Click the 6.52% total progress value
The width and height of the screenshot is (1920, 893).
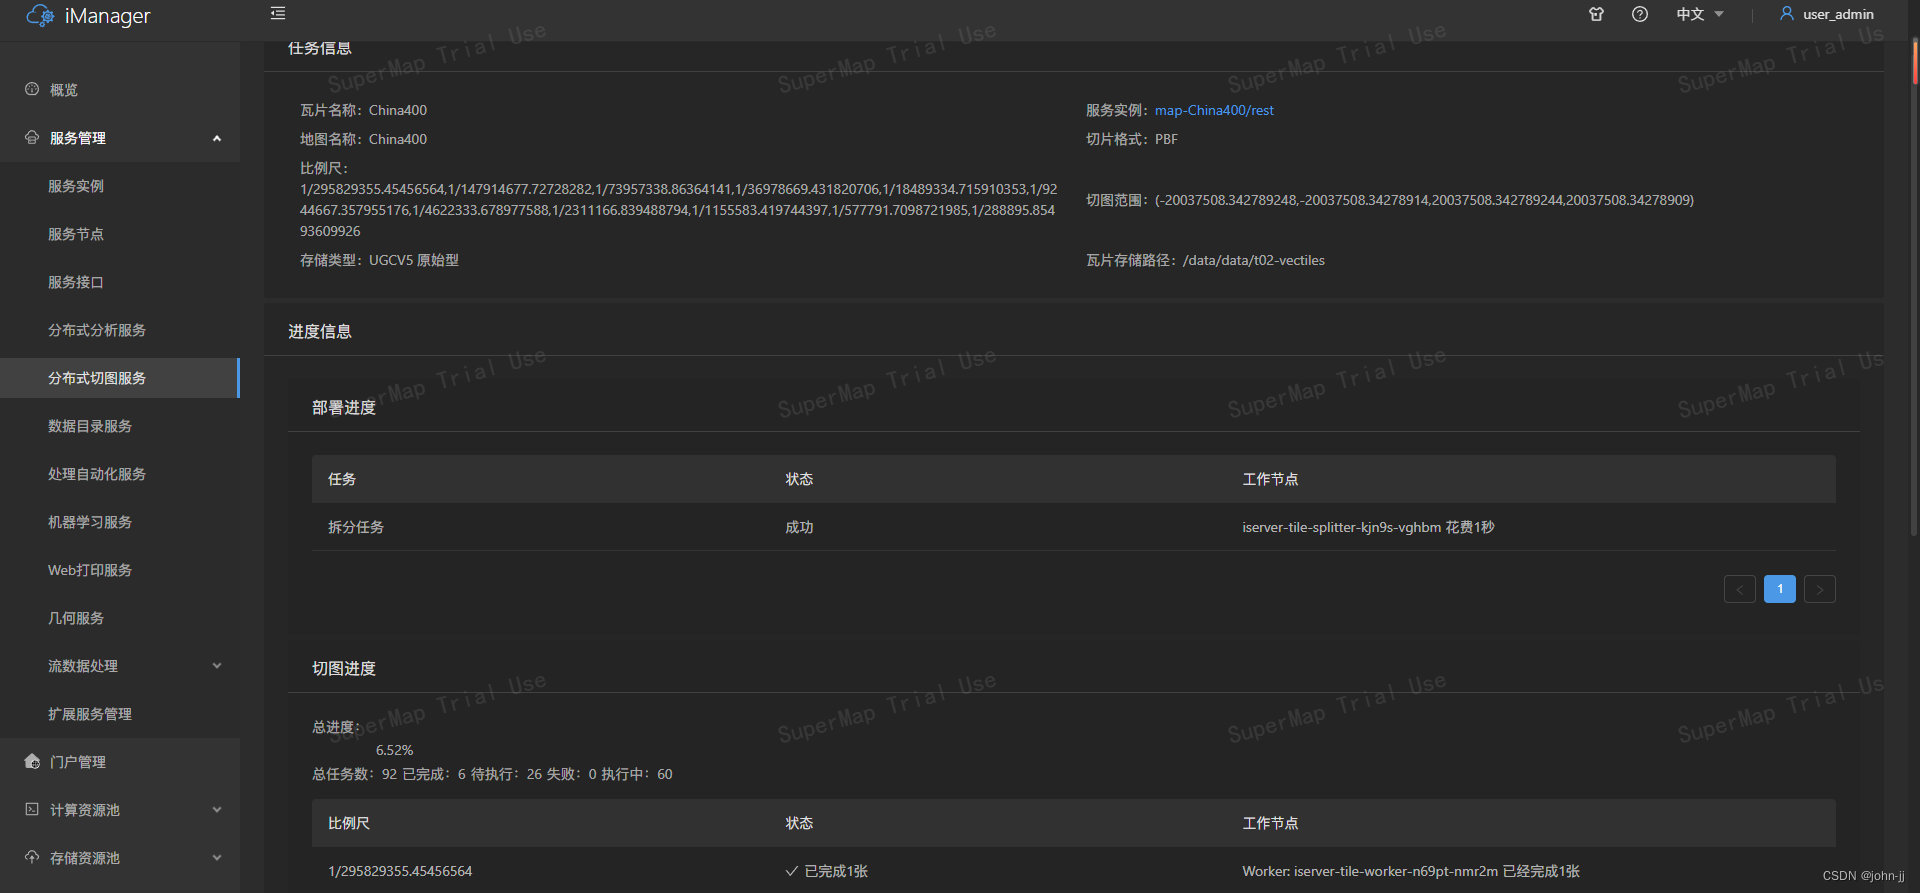tap(394, 750)
